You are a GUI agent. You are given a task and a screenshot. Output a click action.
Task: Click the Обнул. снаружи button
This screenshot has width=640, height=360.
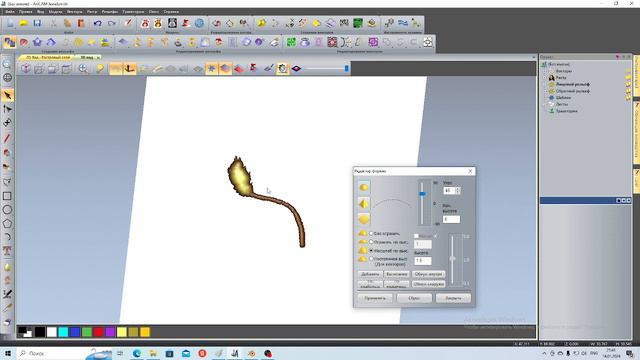coord(428,284)
